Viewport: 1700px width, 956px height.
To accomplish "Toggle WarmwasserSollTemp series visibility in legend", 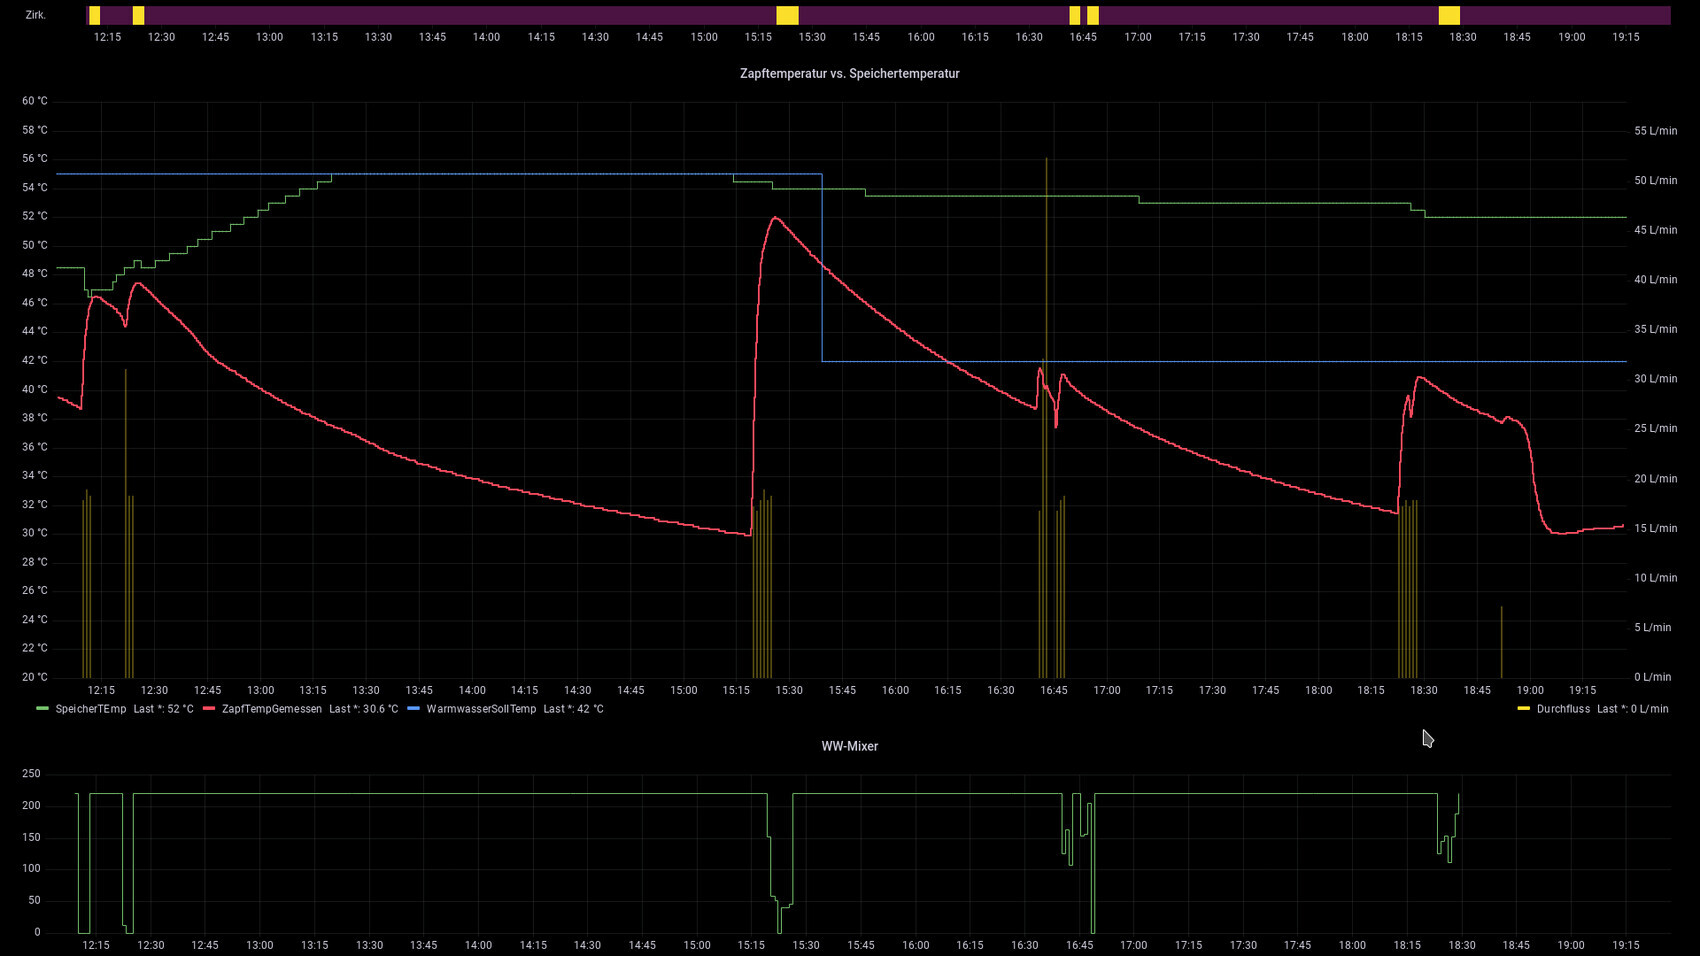I will 481,709.
